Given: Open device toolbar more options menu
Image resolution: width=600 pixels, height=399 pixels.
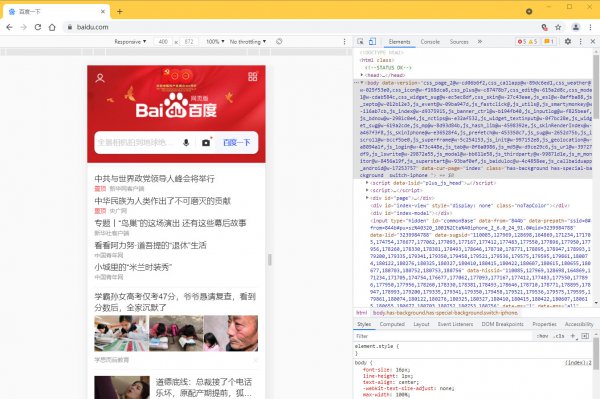Looking at the screenshot, I should point(344,41).
